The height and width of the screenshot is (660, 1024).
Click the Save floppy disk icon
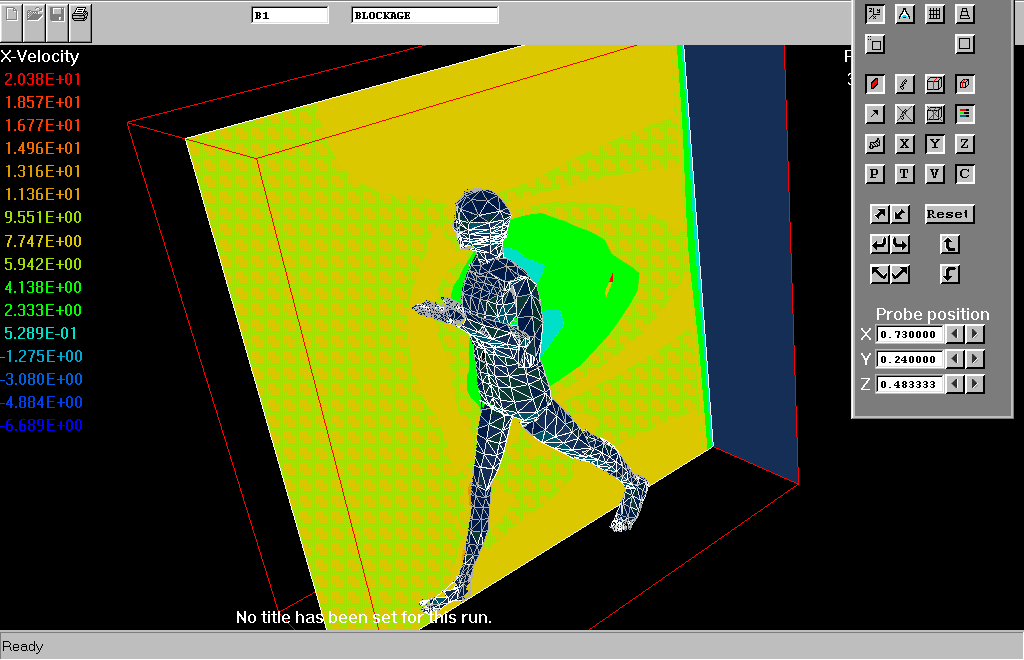click(58, 15)
